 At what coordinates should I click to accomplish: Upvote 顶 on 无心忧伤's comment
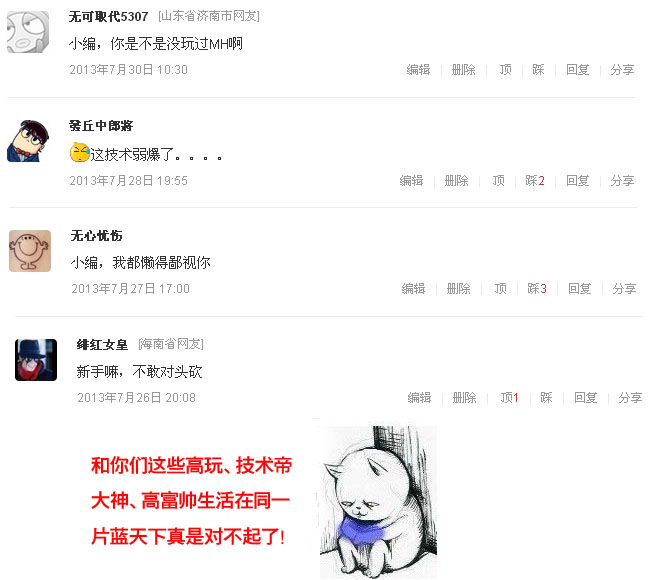click(x=500, y=289)
